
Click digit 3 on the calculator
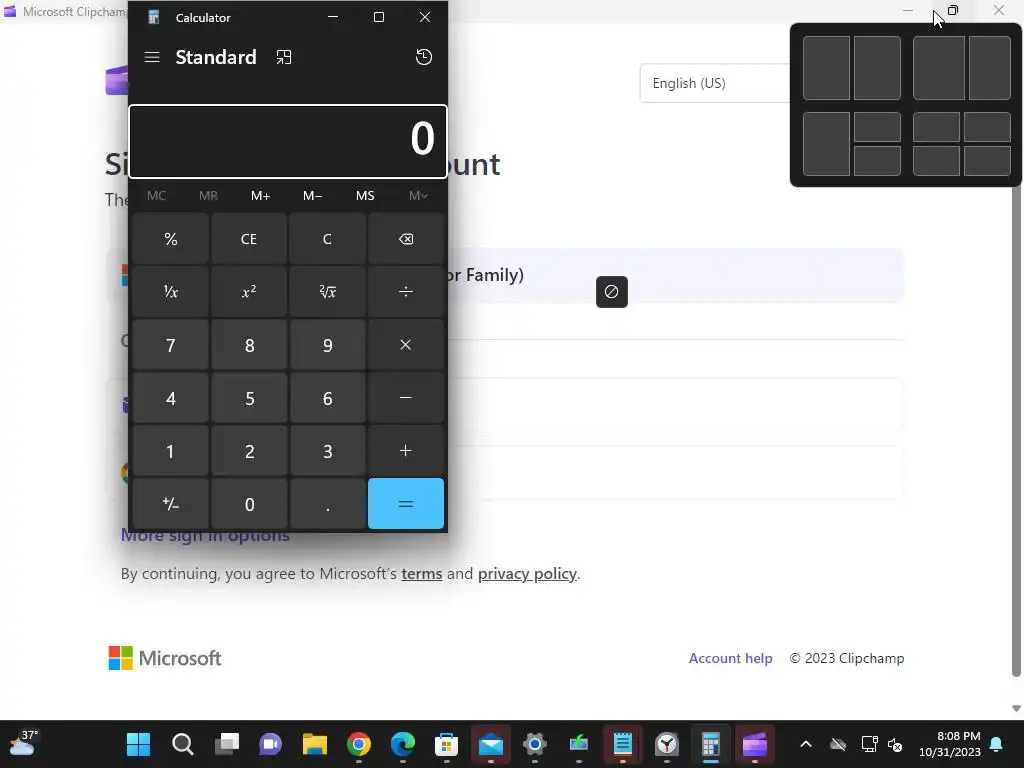pos(327,451)
